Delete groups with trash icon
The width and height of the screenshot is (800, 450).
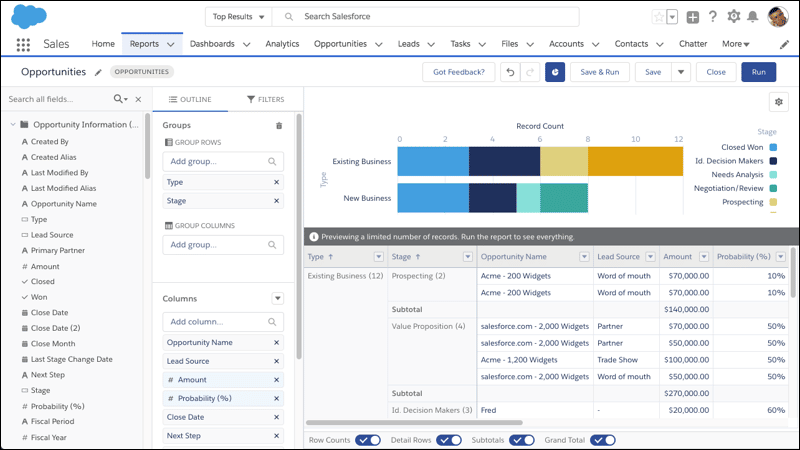click(279, 126)
